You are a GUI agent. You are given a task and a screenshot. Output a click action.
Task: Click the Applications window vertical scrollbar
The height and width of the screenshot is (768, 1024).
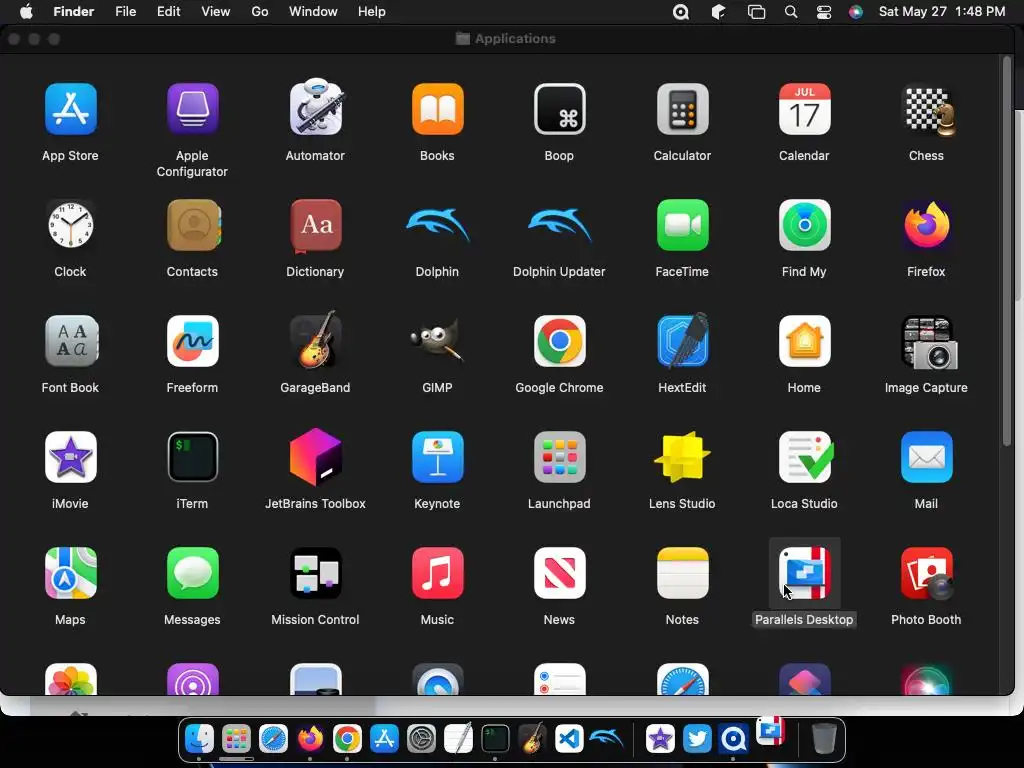[x=1007, y=251]
